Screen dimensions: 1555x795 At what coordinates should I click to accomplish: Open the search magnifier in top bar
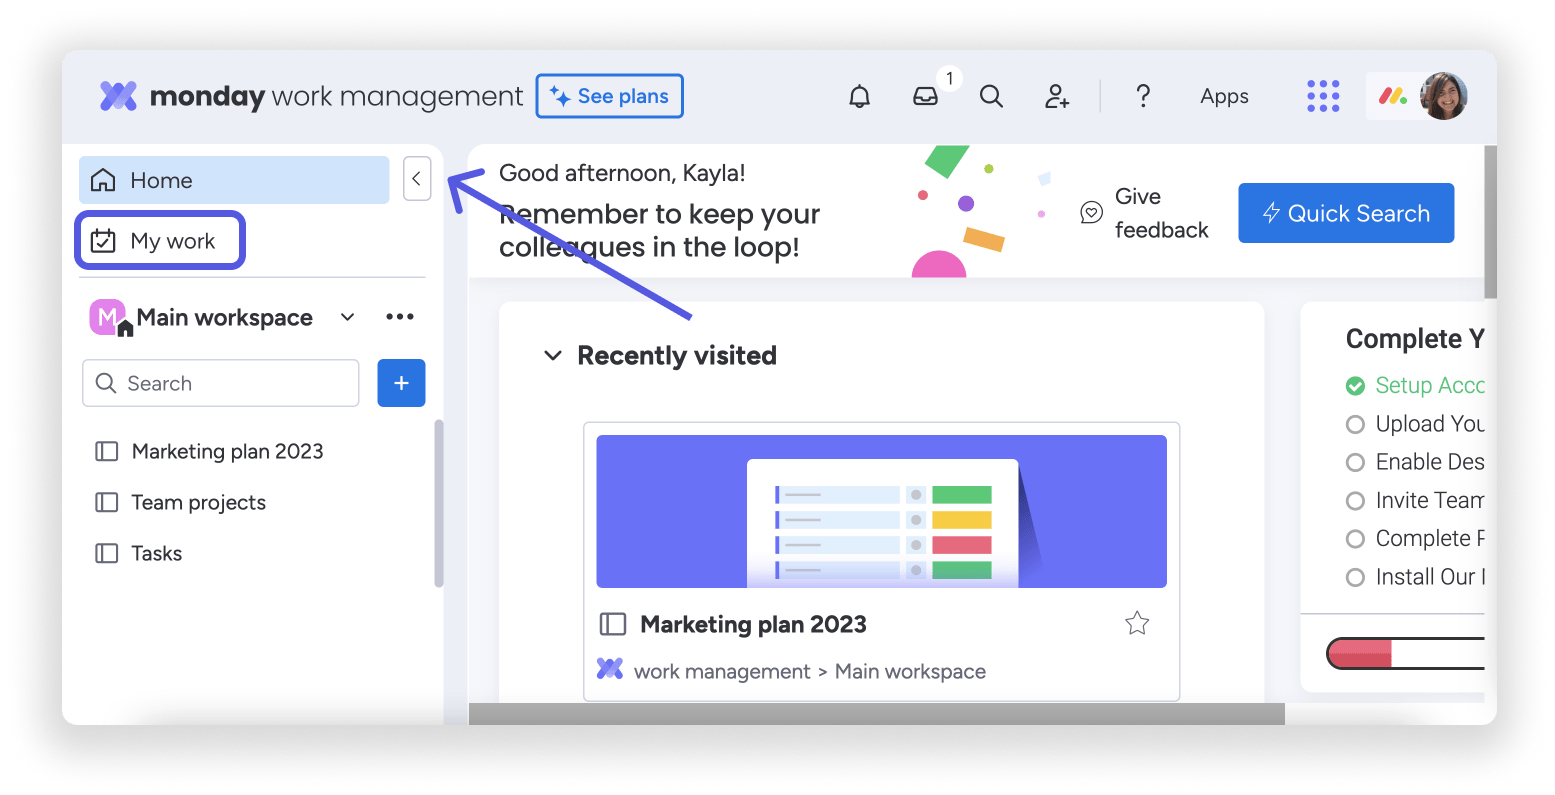[991, 96]
